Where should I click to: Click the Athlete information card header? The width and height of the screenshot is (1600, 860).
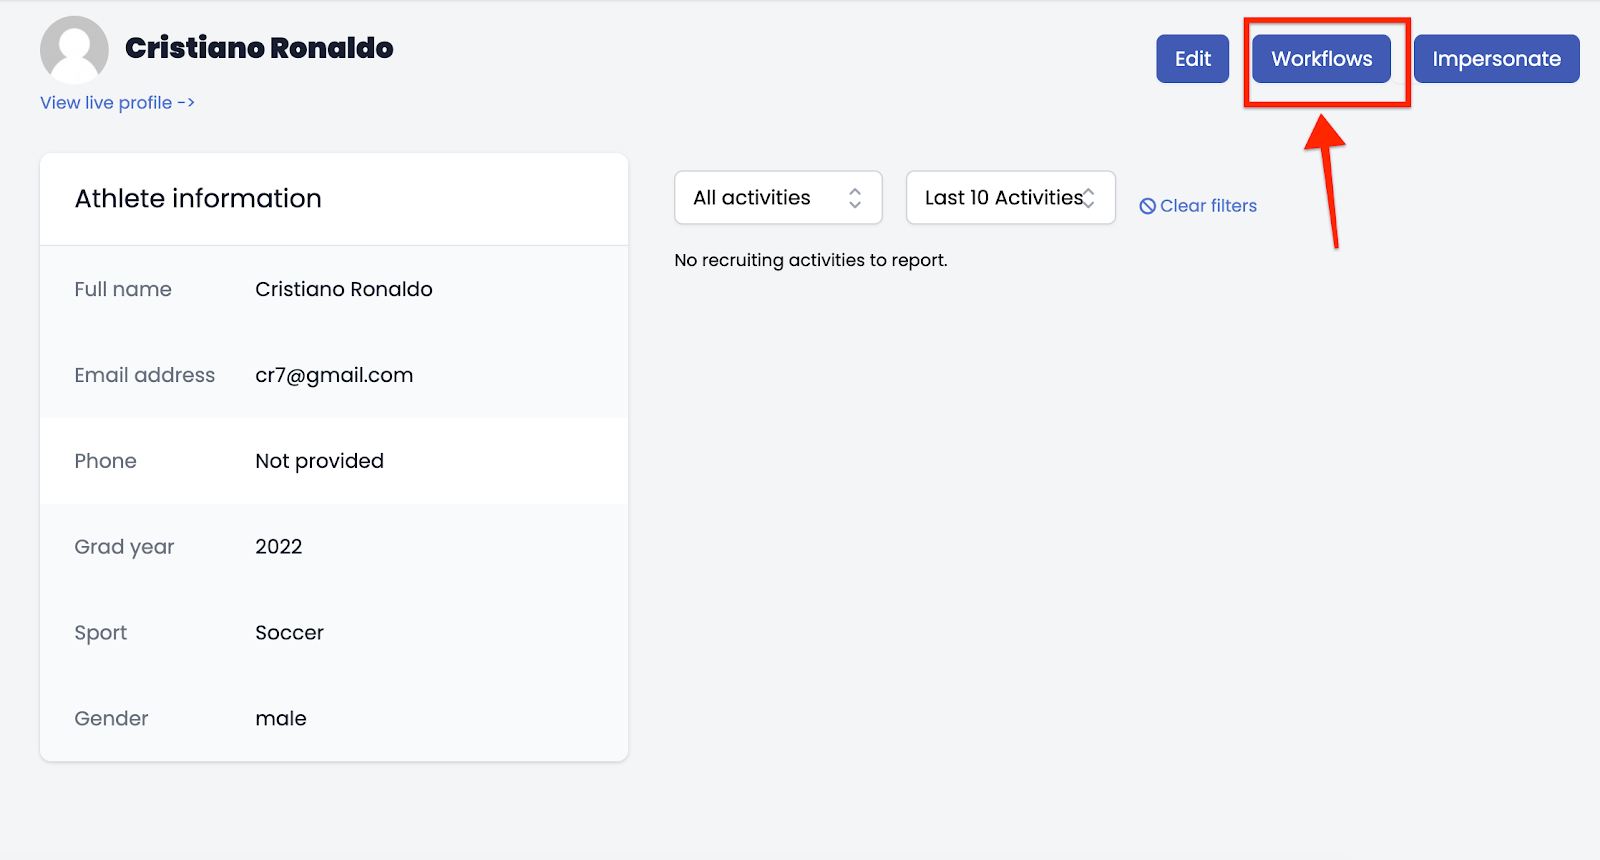click(x=198, y=199)
